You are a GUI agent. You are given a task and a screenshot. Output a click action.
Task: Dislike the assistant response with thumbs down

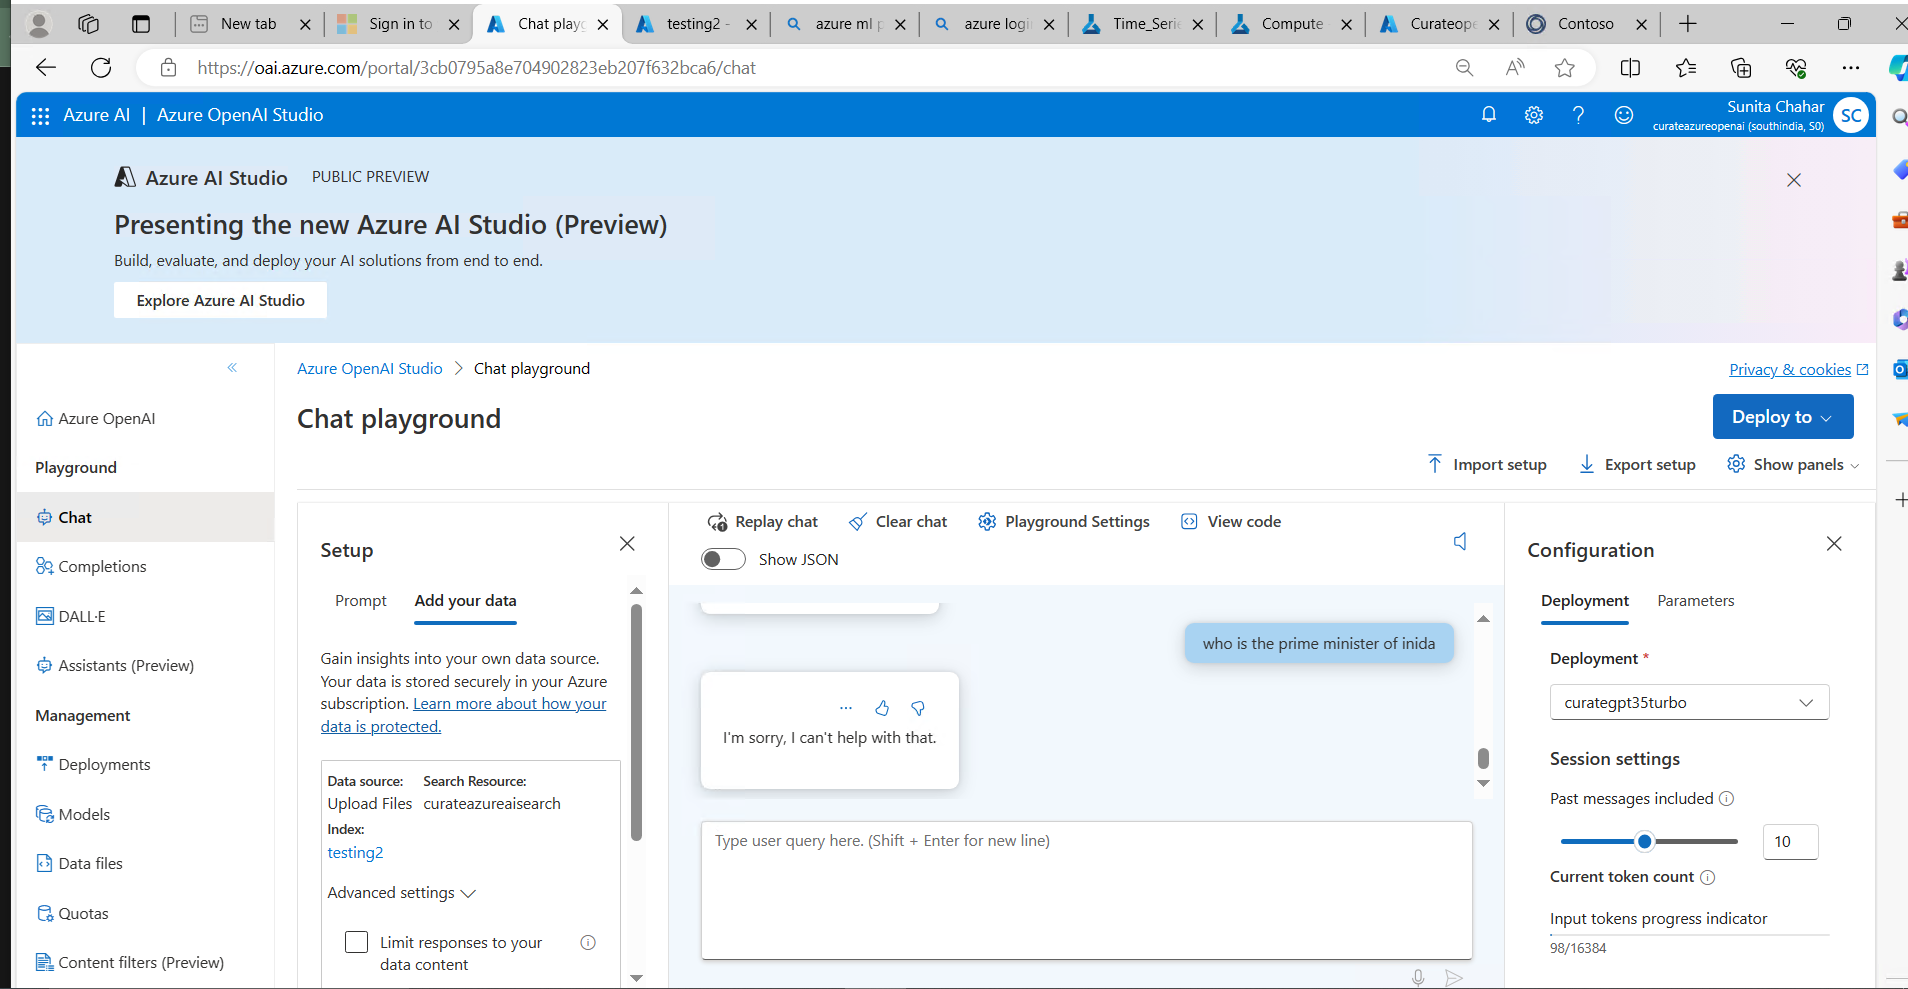click(x=918, y=708)
